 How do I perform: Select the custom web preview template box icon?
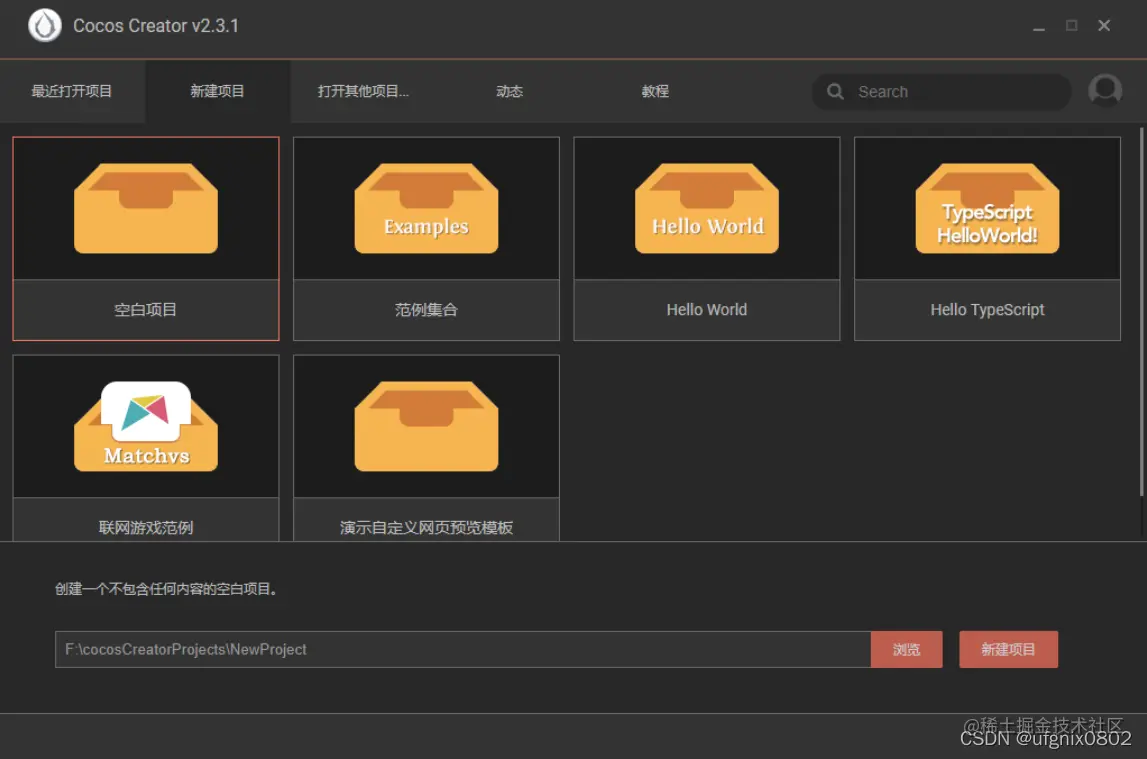(426, 426)
